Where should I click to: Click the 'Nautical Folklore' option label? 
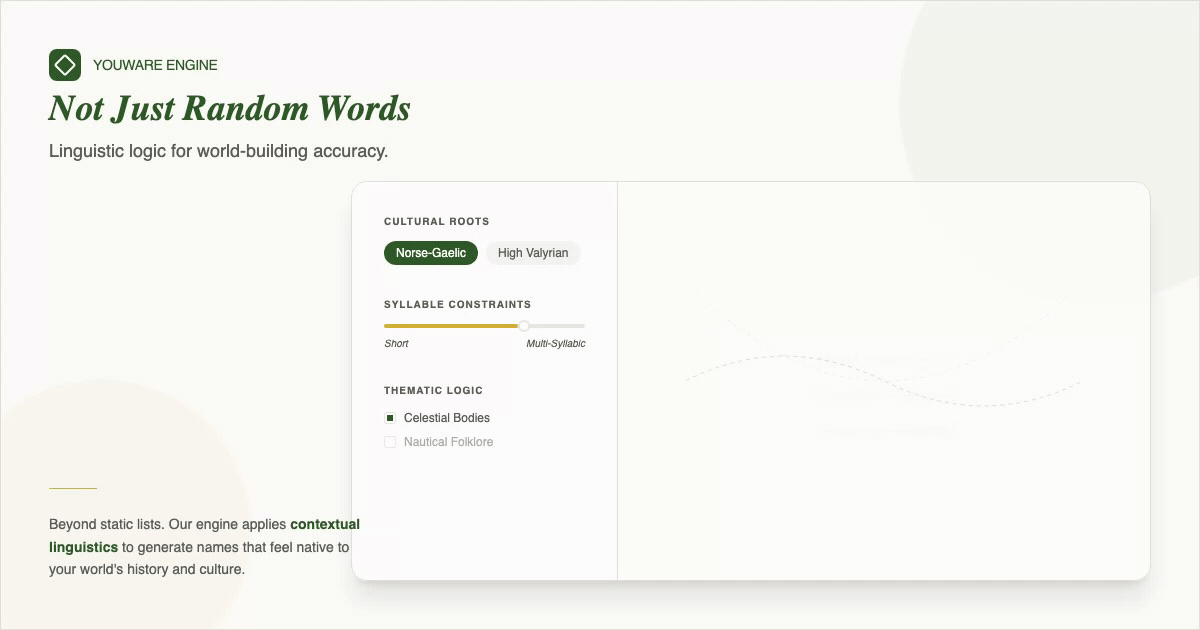pos(449,442)
